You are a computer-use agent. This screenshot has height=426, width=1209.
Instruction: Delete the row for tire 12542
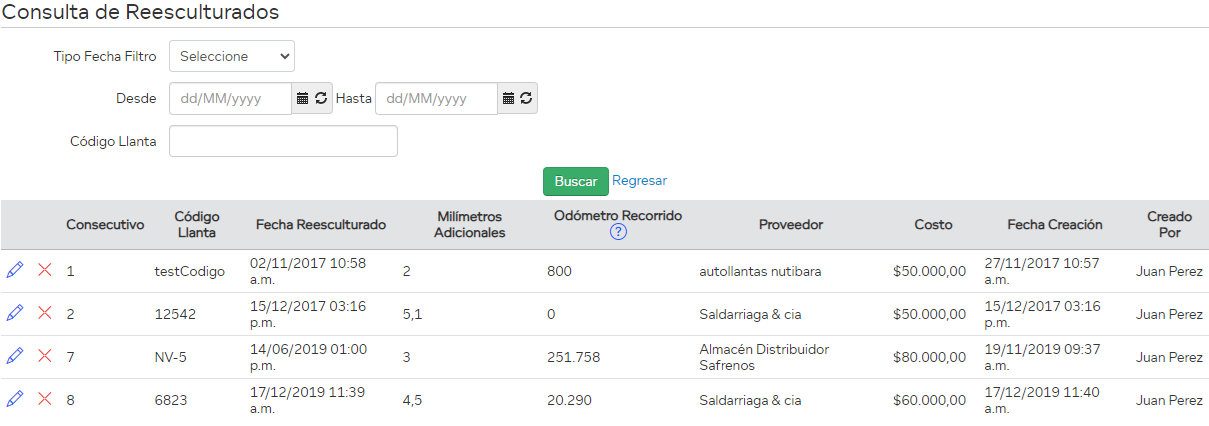point(44,313)
